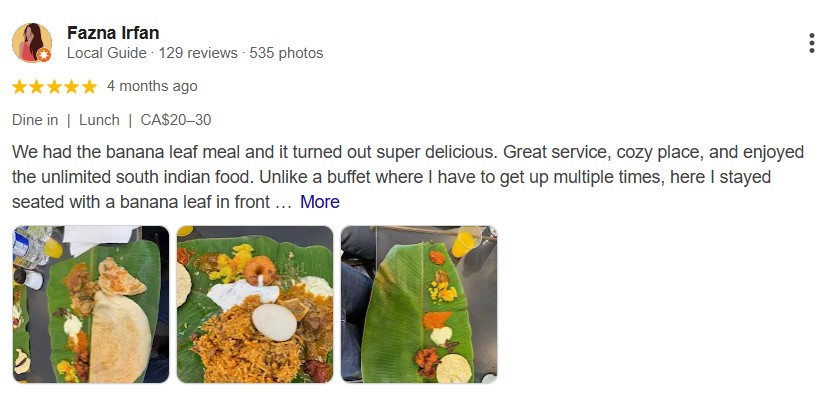Click the CA$20–30 price range

[175, 120]
